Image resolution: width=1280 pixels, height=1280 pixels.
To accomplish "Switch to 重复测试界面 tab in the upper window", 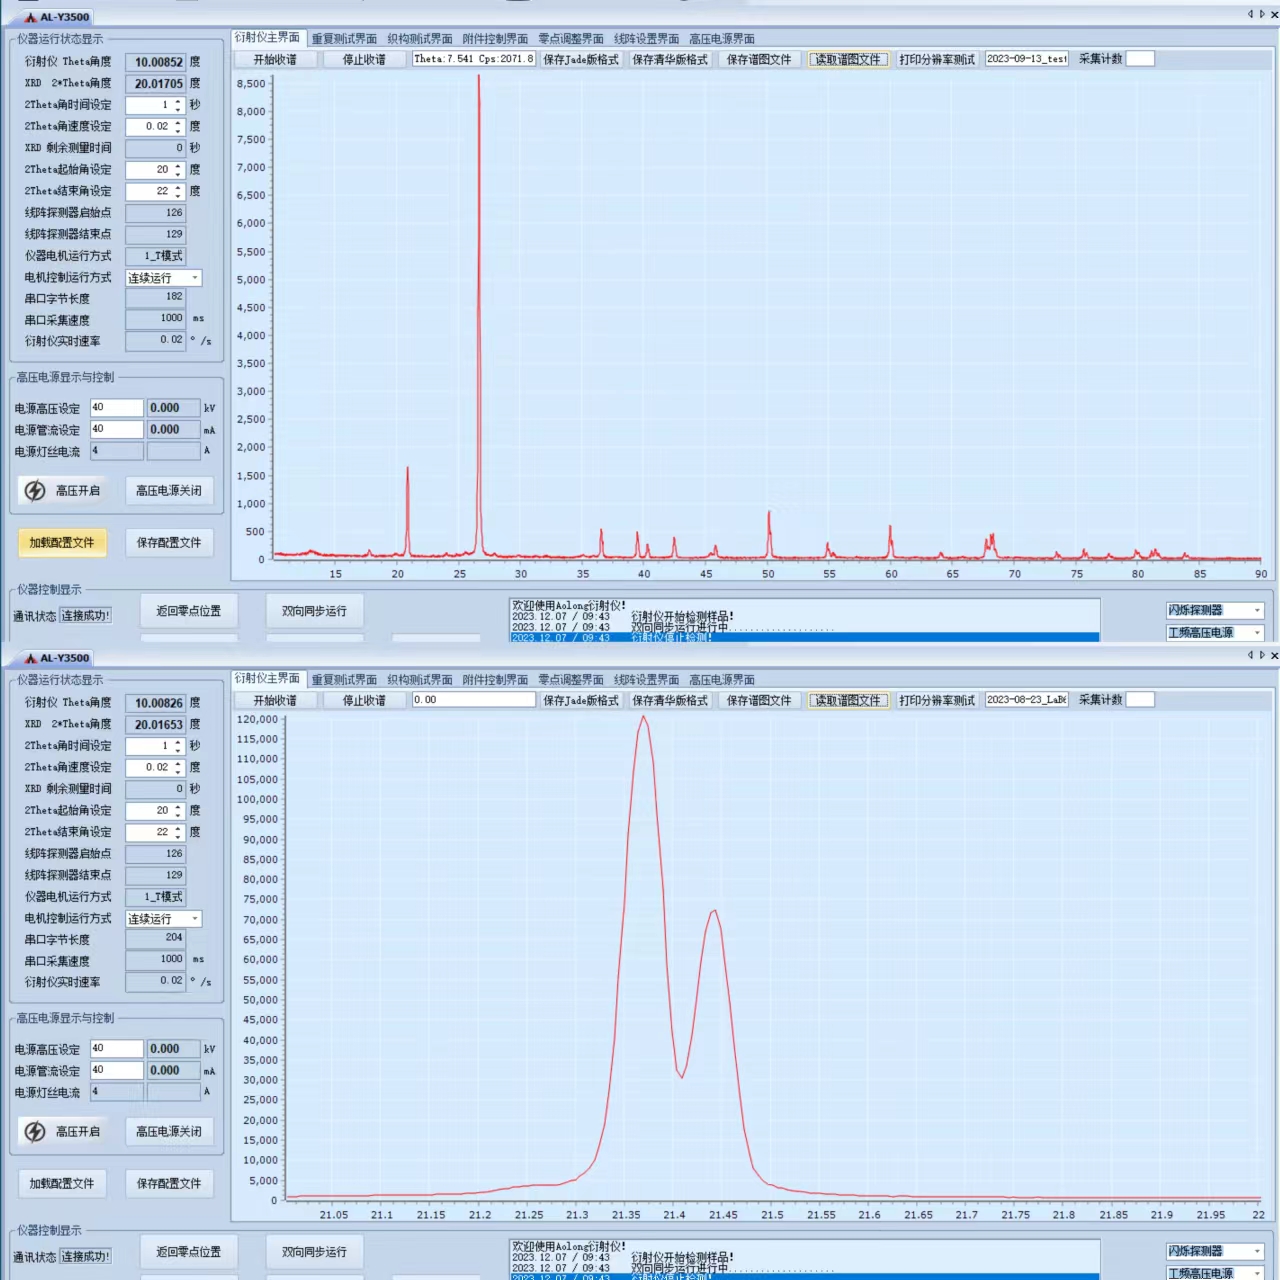I will (x=344, y=39).
